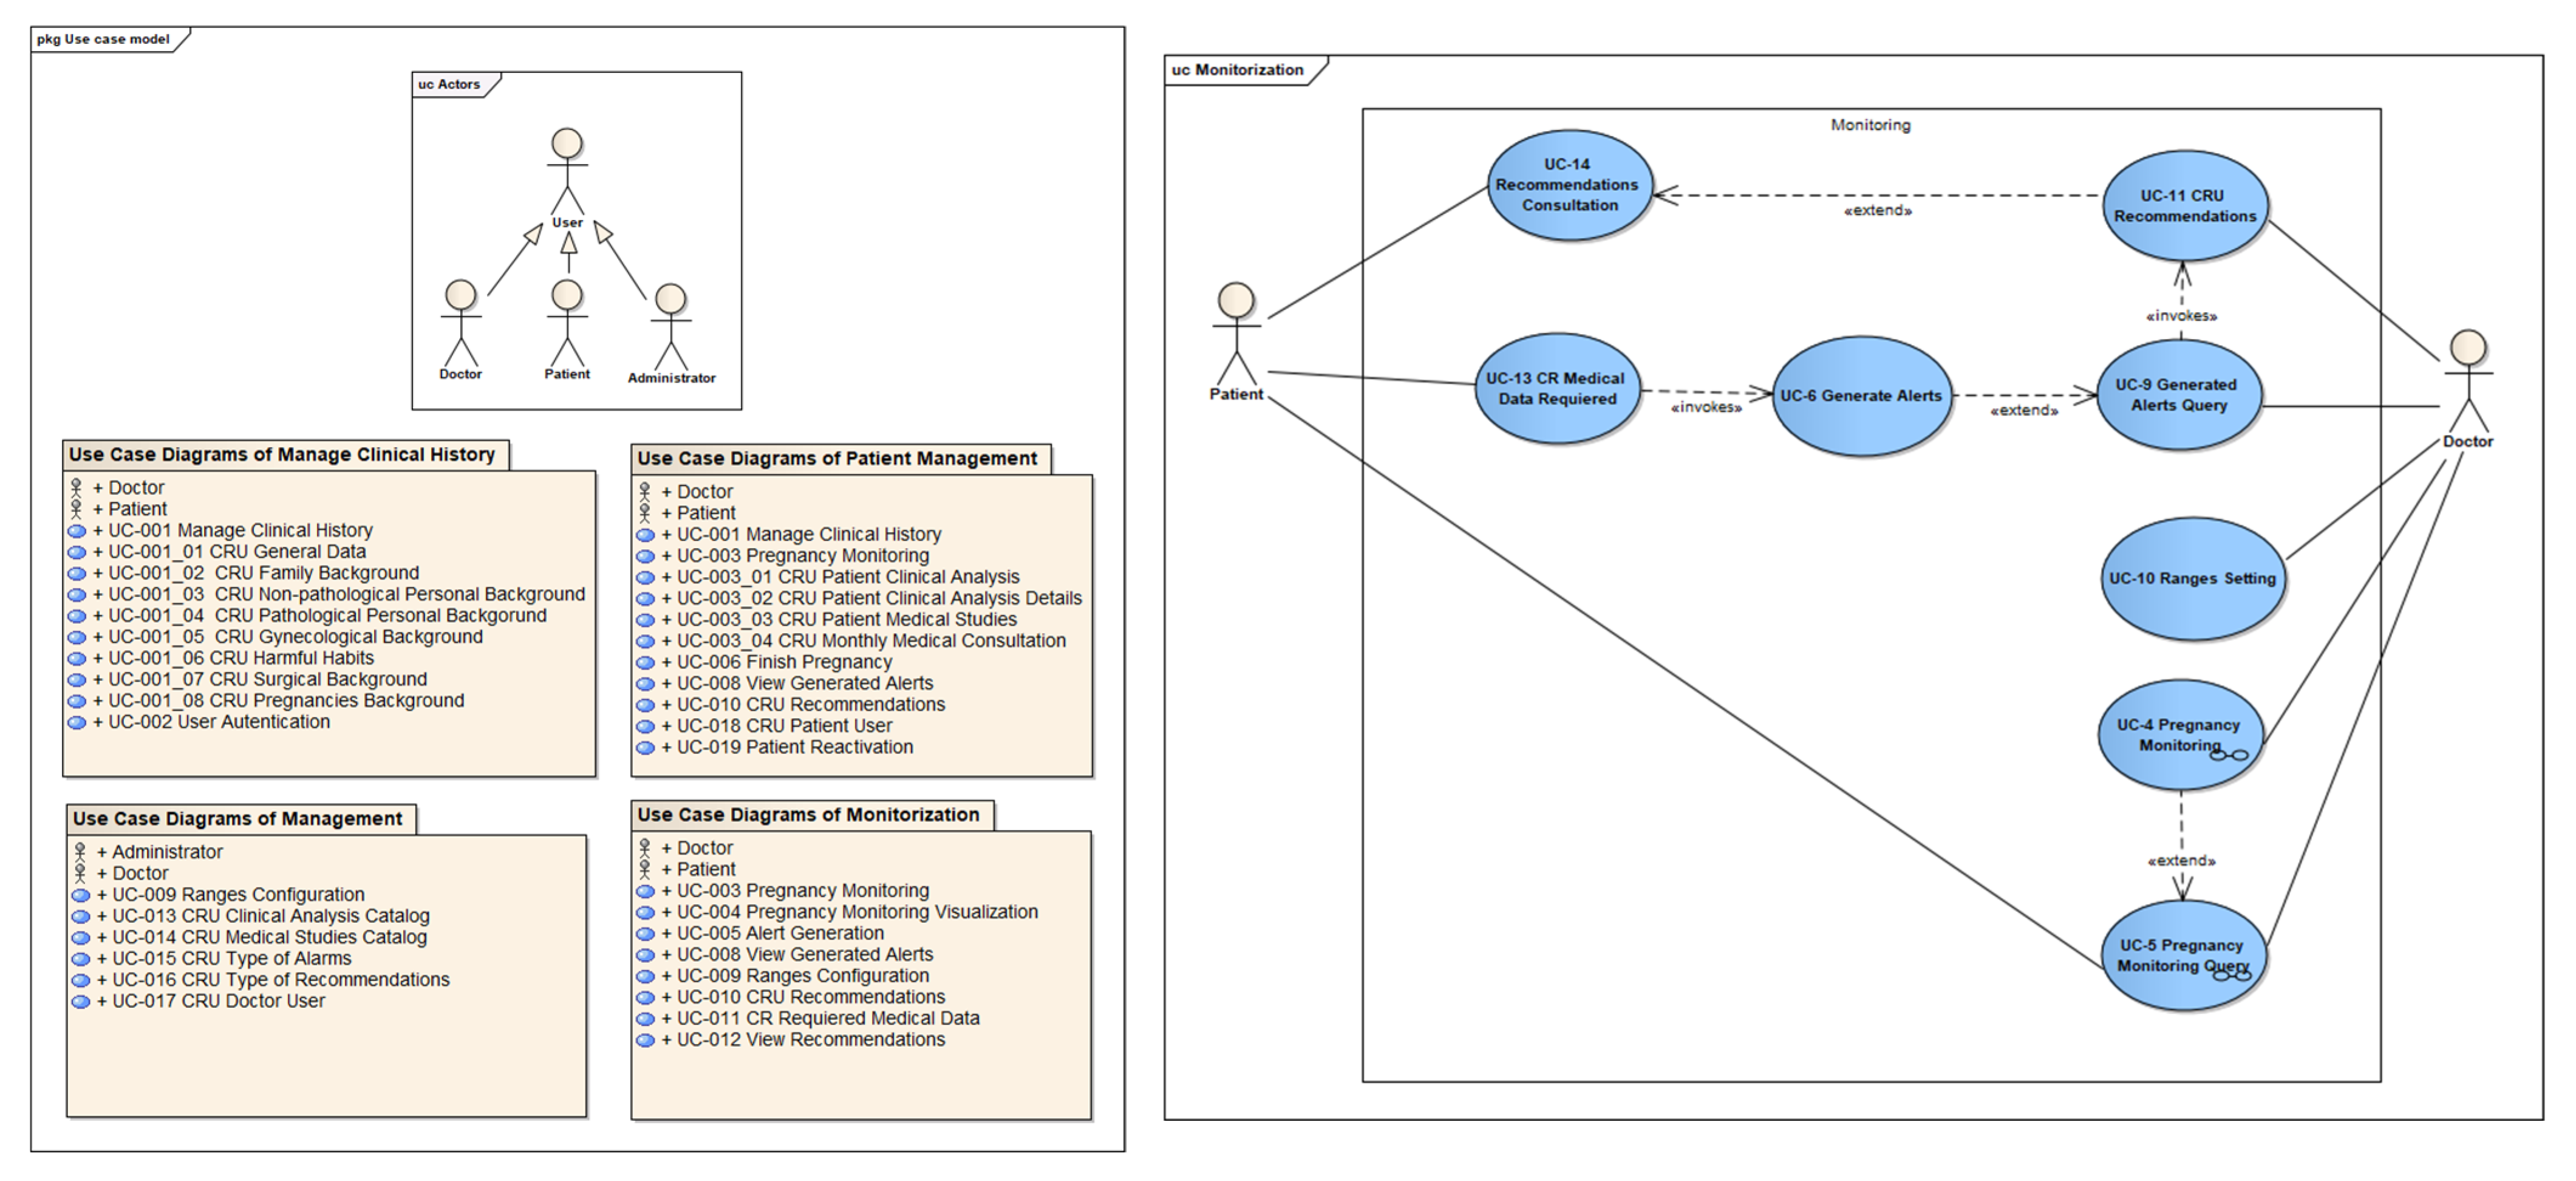This screenshot has height=1181, width=2576.
Task: Click «extend» label between UC-6 and UC-9
Action: (x=2024, y=411)
